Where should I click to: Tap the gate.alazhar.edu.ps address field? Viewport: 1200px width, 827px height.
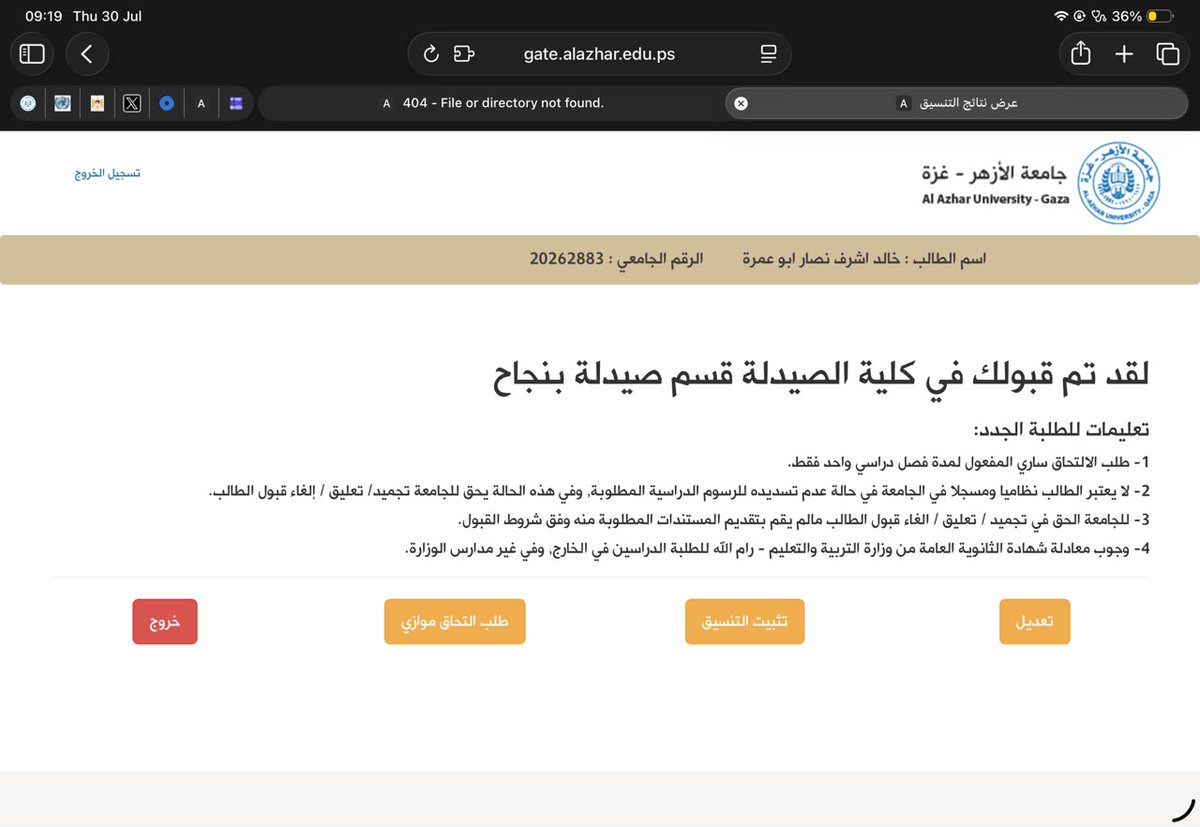click(x=599, y=54)
